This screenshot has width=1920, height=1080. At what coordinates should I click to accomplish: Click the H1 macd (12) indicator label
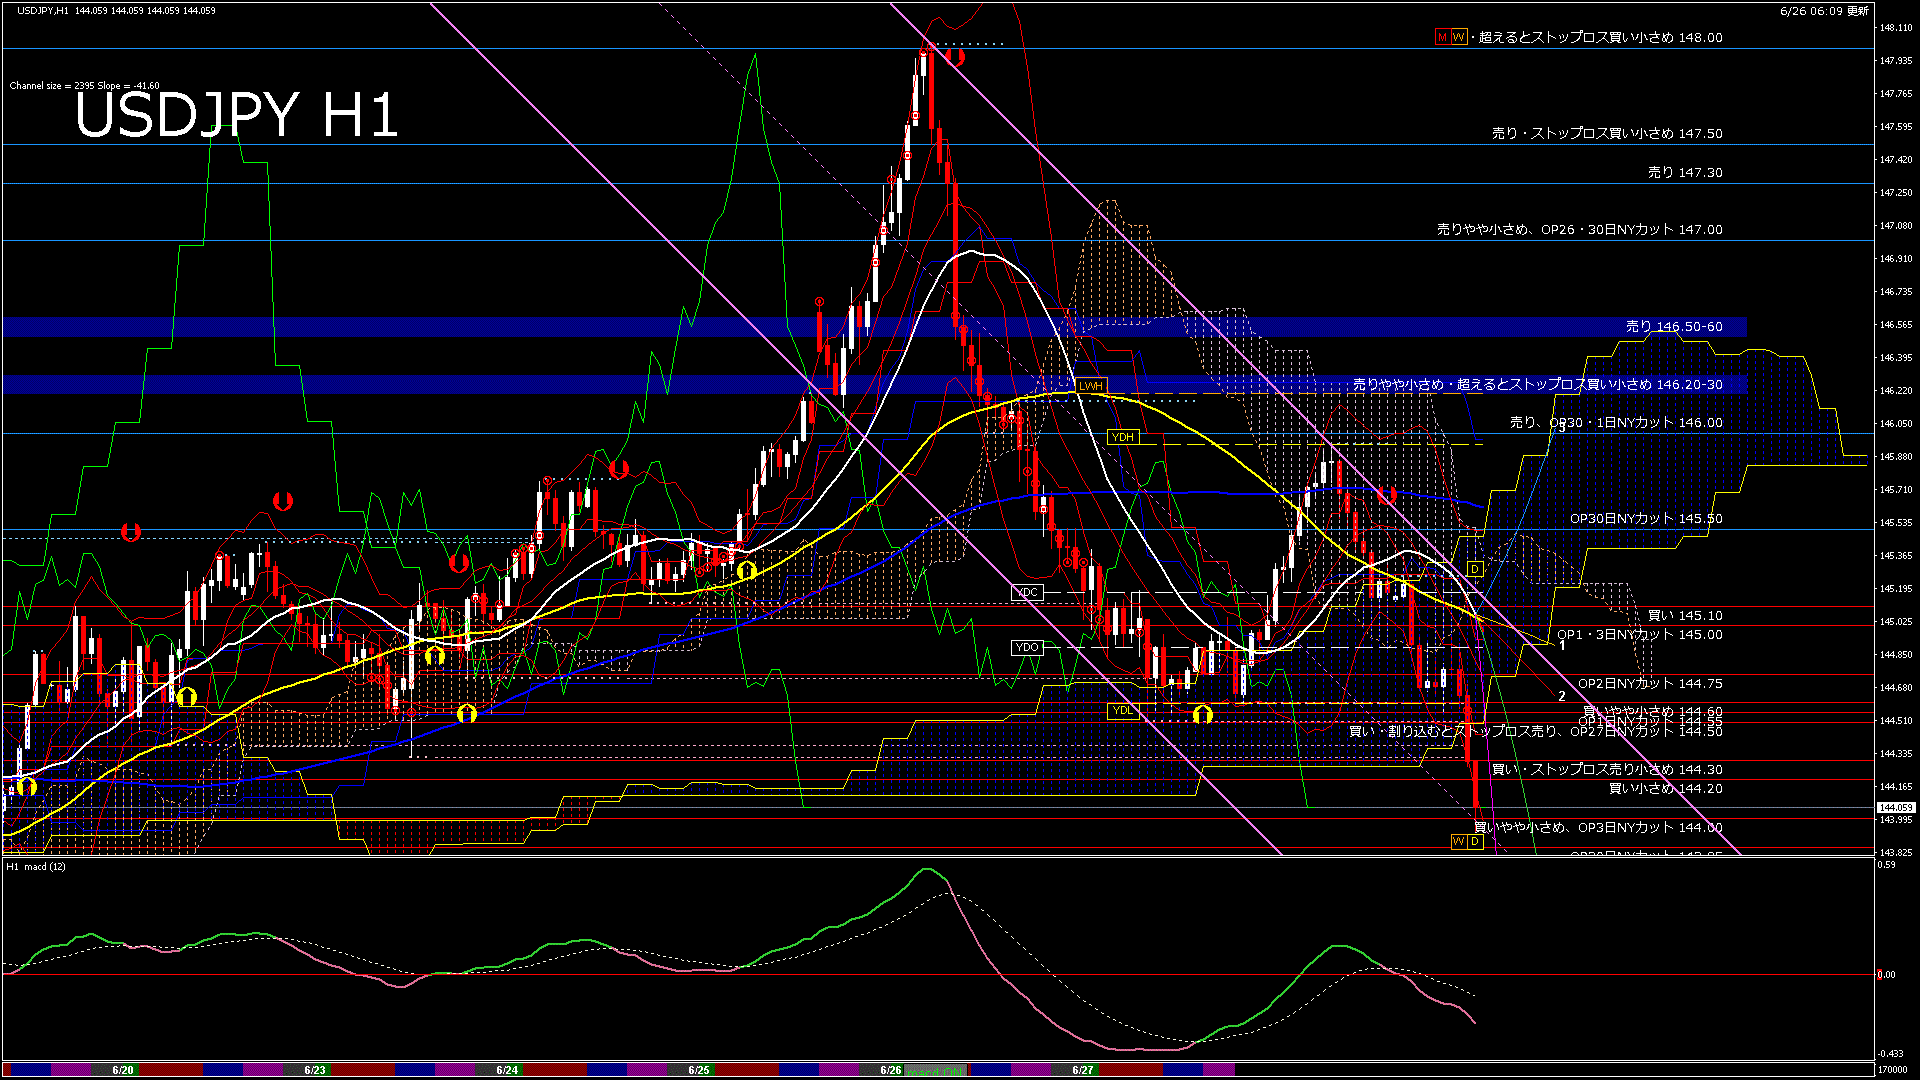coord(37,867)
